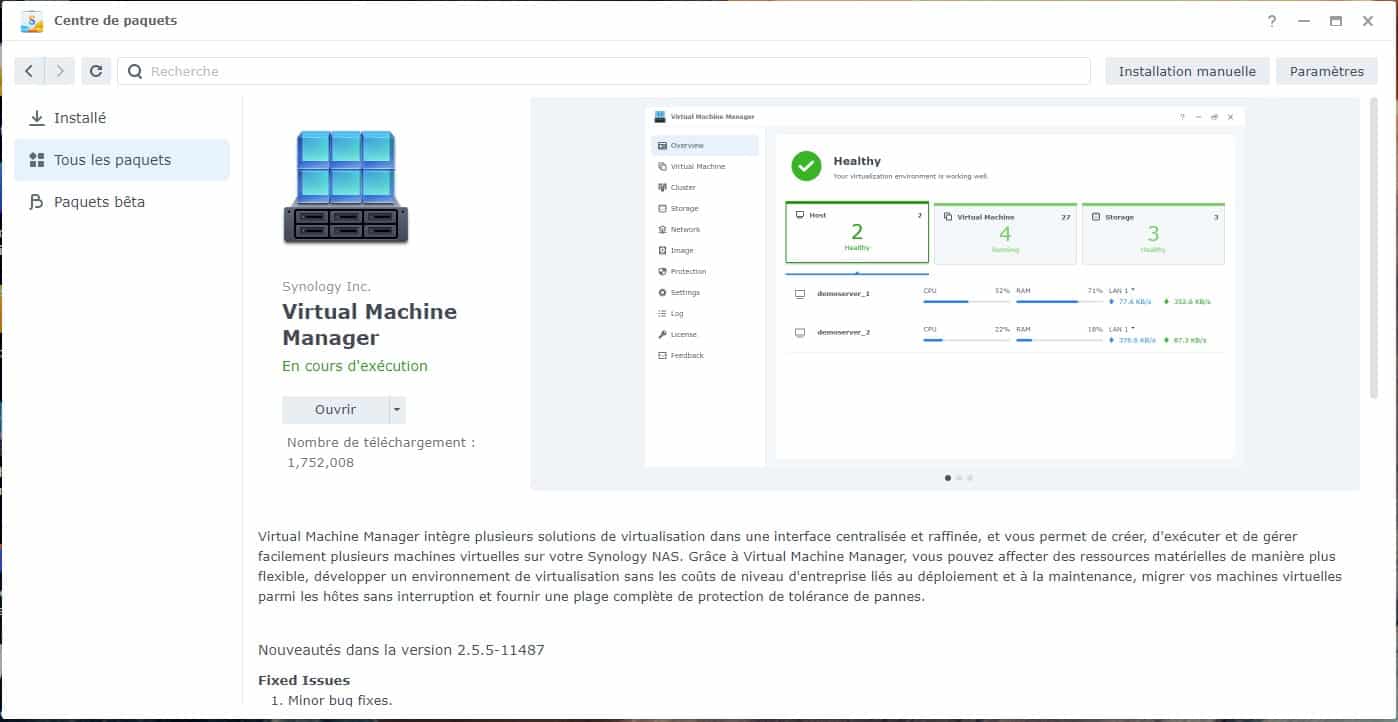Click Overview in the preview screenshot
This screenshot has height=722, width=1398.
705,146
